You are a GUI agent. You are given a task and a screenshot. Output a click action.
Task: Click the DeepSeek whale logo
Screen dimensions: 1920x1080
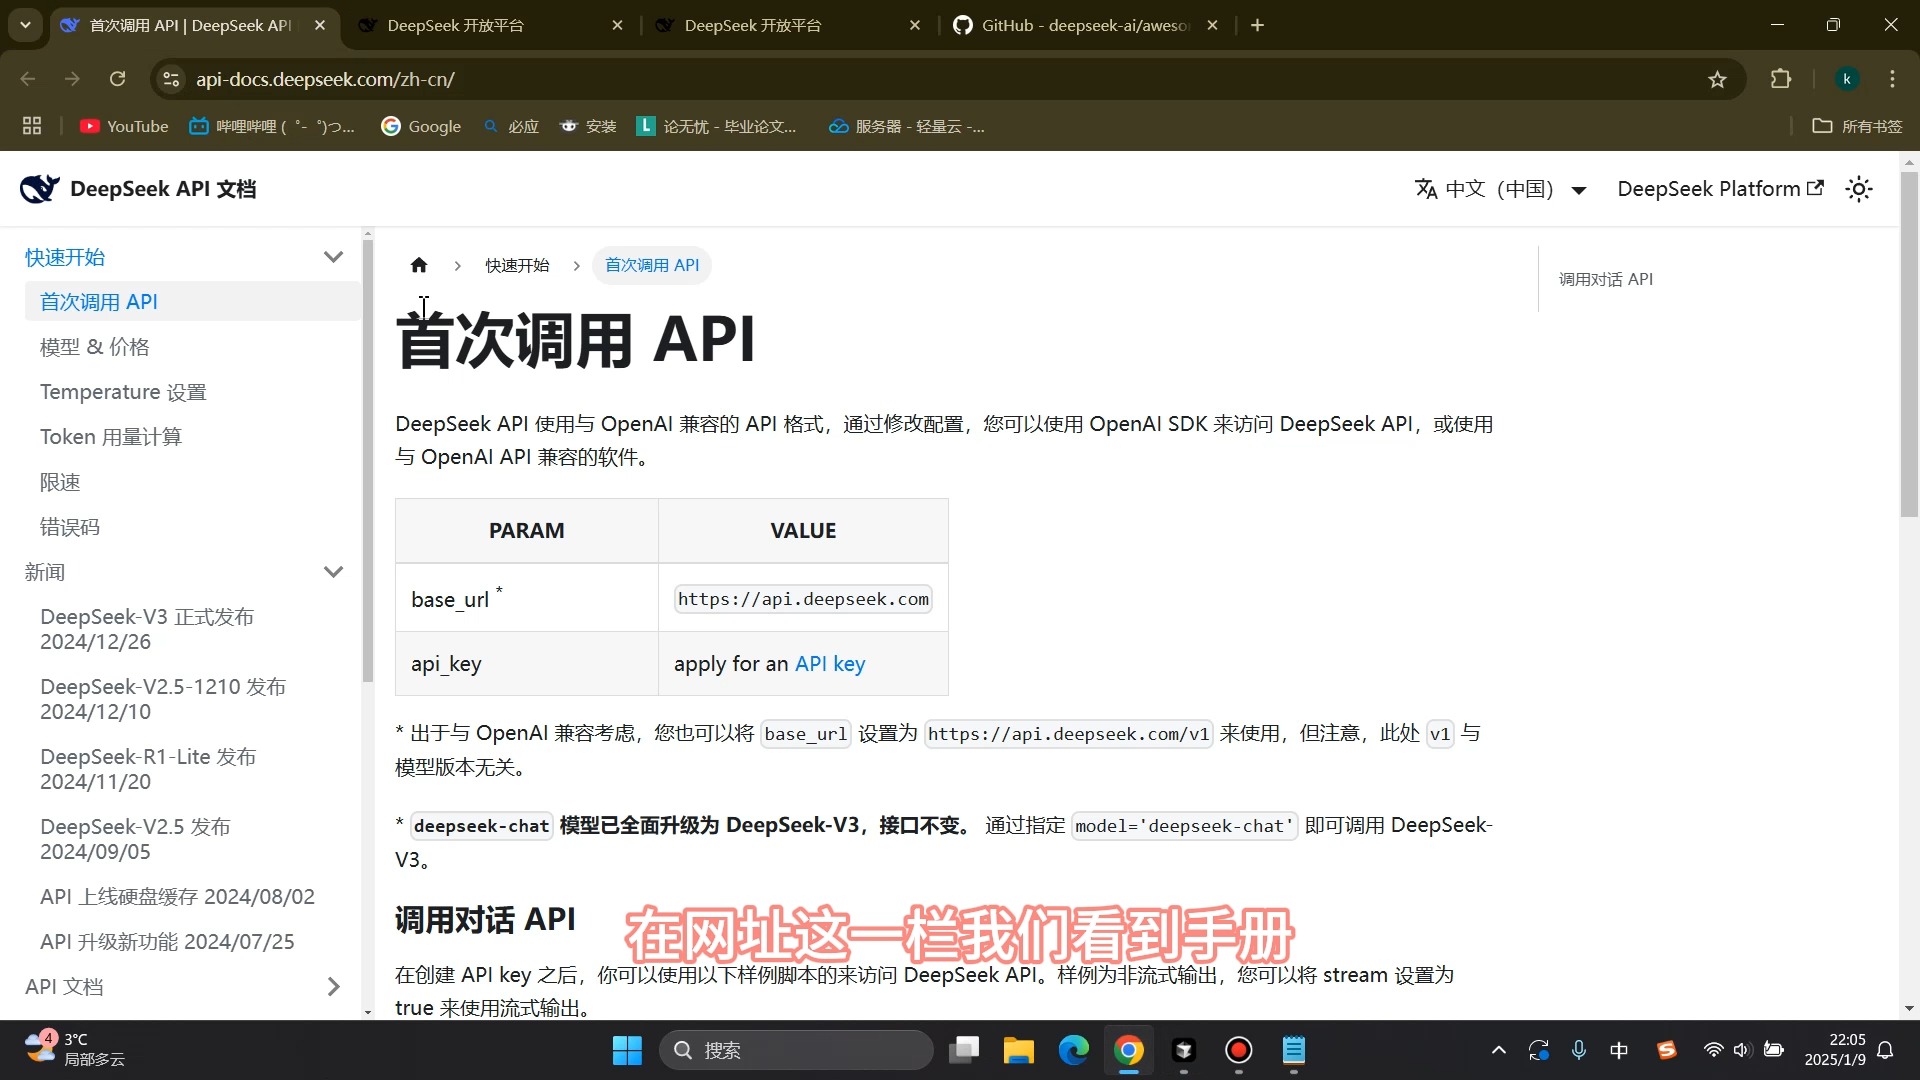click(x=40, y=188)
